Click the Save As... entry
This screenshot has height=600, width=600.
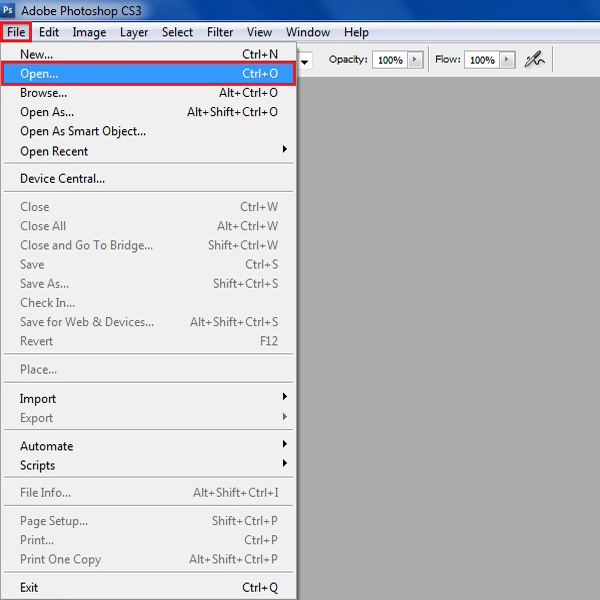click(x=149, y=284)
